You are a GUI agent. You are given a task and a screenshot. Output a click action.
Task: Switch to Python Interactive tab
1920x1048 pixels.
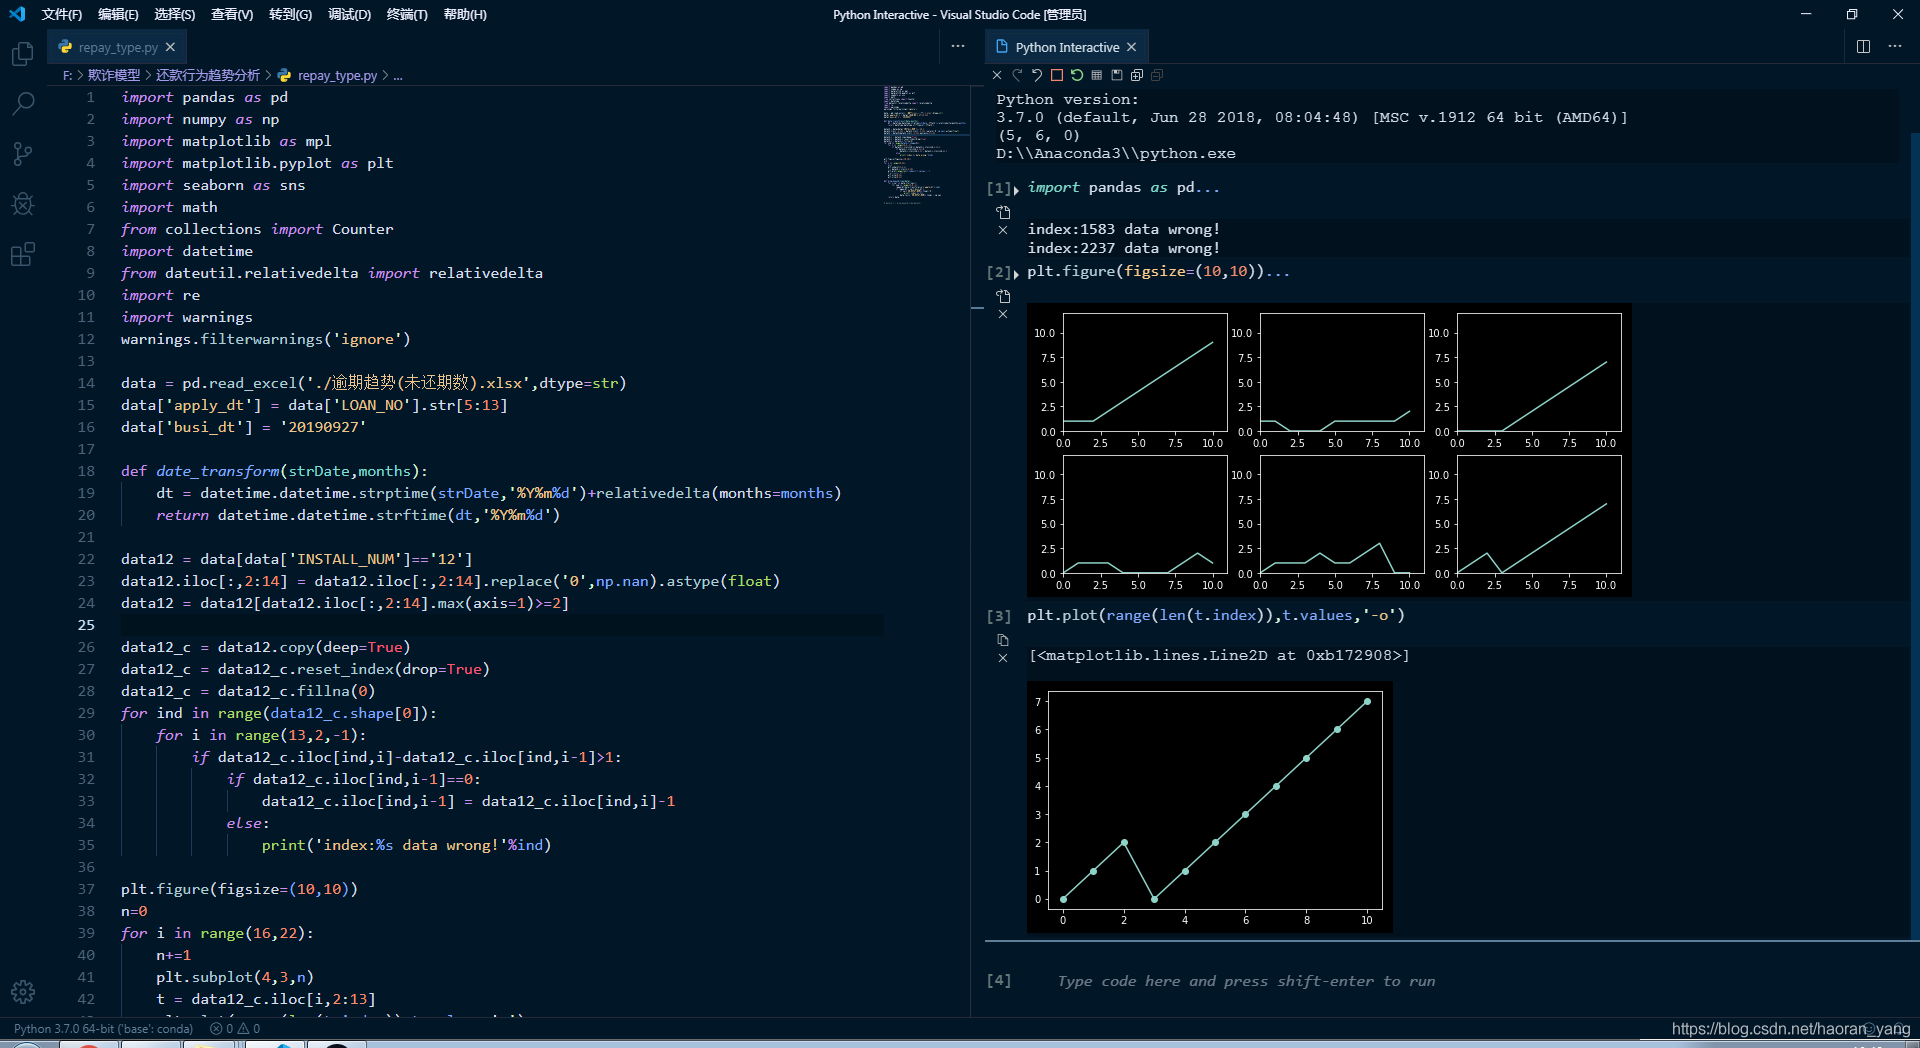click(x=1067, y=47)
